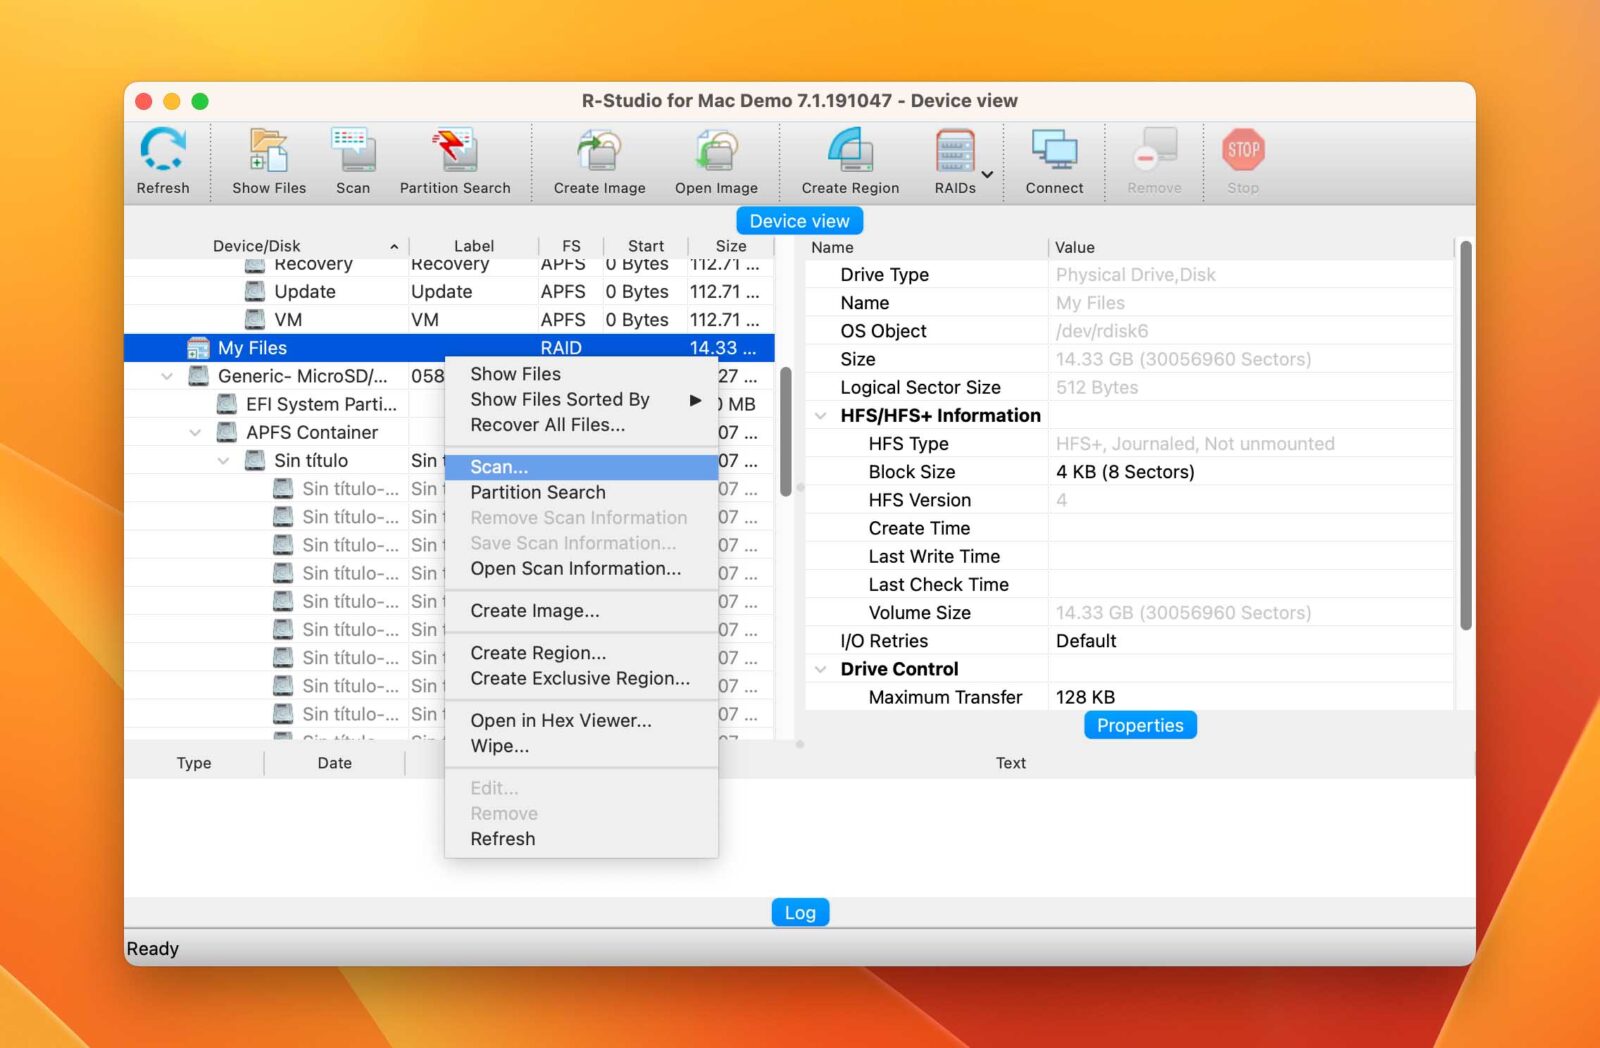
Task: Select Open in Hex Viewer menu entry
Action: tap(559, 720)
